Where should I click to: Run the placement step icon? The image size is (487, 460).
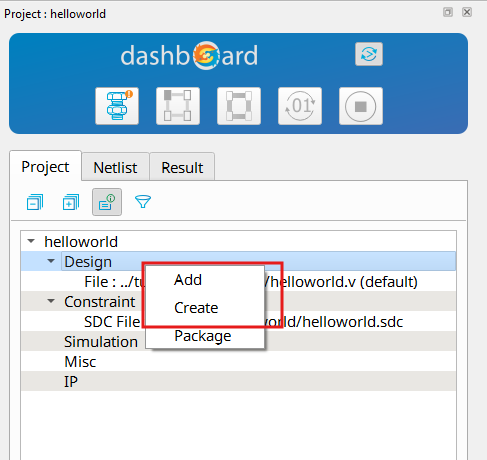[x=178, y=106]
